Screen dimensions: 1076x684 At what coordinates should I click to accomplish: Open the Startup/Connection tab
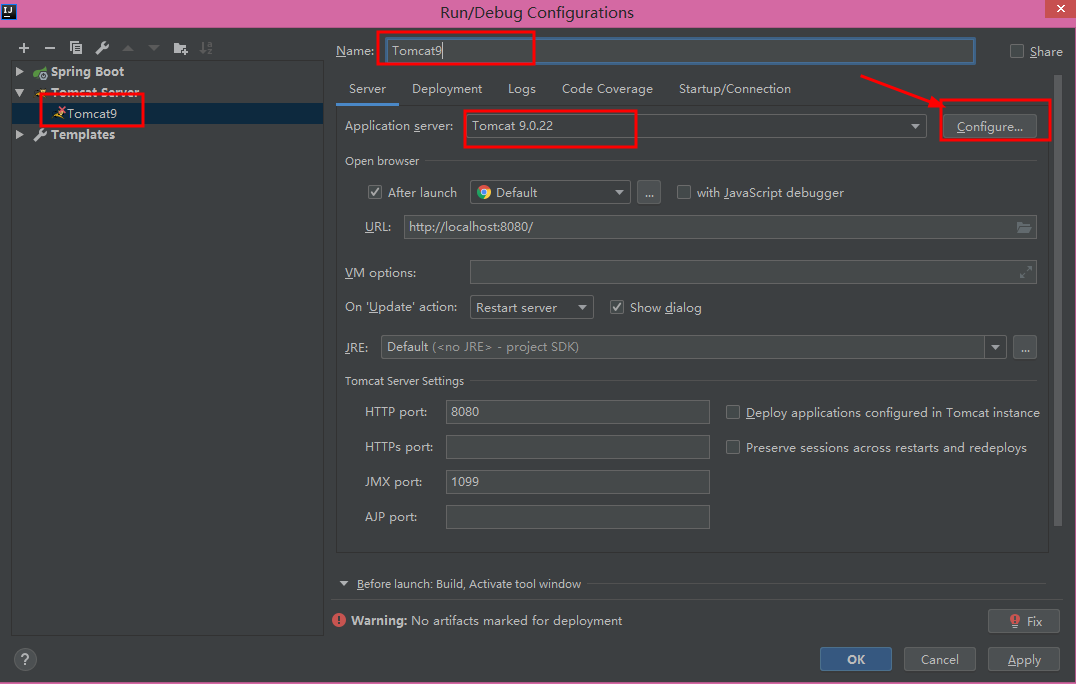point(734,89)
